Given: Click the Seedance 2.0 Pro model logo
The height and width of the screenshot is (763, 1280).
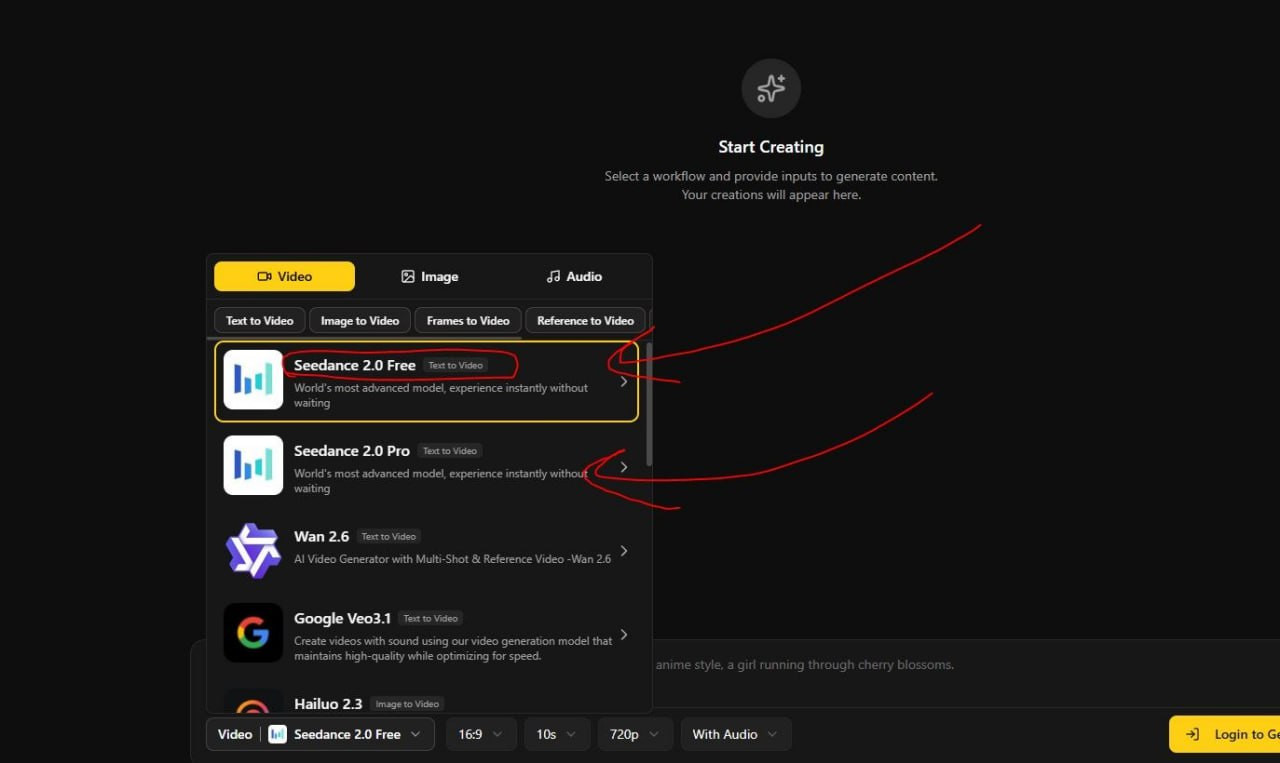Looking at the screenshot, I should (x=253, y=465).
